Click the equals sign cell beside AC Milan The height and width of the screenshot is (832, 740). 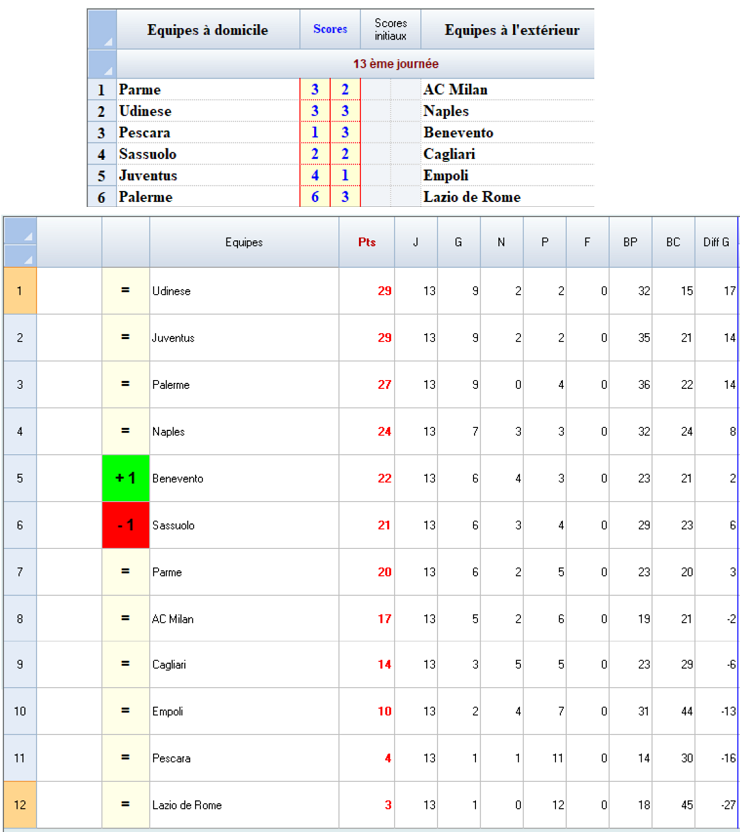(x=125, y=619)
